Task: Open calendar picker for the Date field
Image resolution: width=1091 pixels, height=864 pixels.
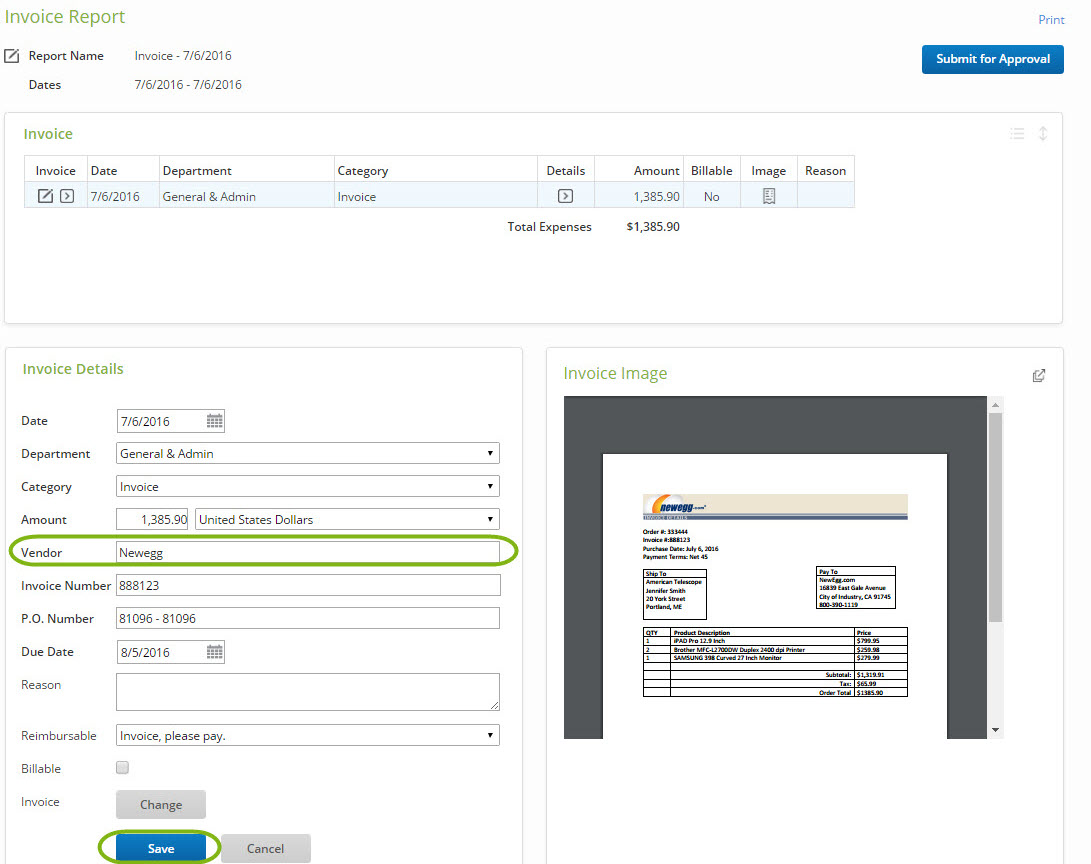Action: pyautogui.click(x=214, y=421)
